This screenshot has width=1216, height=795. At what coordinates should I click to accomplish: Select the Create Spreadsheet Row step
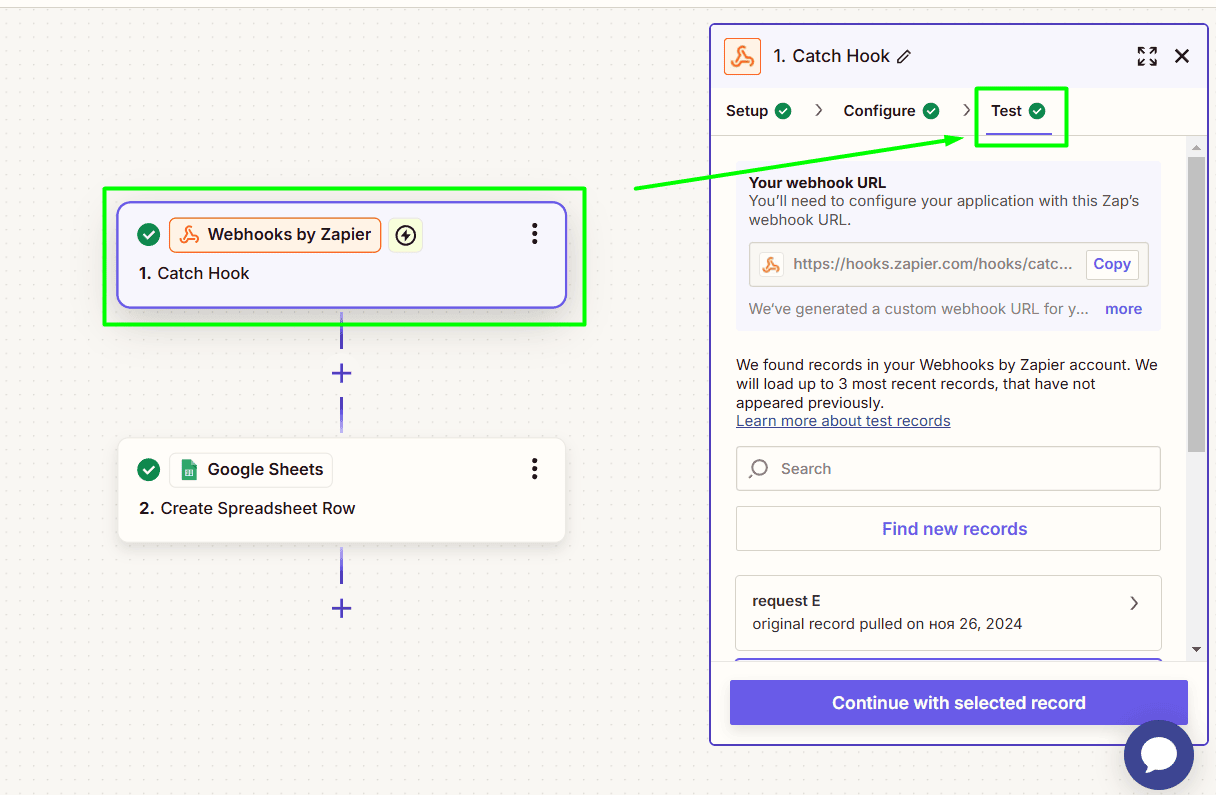tap(341, 491)
